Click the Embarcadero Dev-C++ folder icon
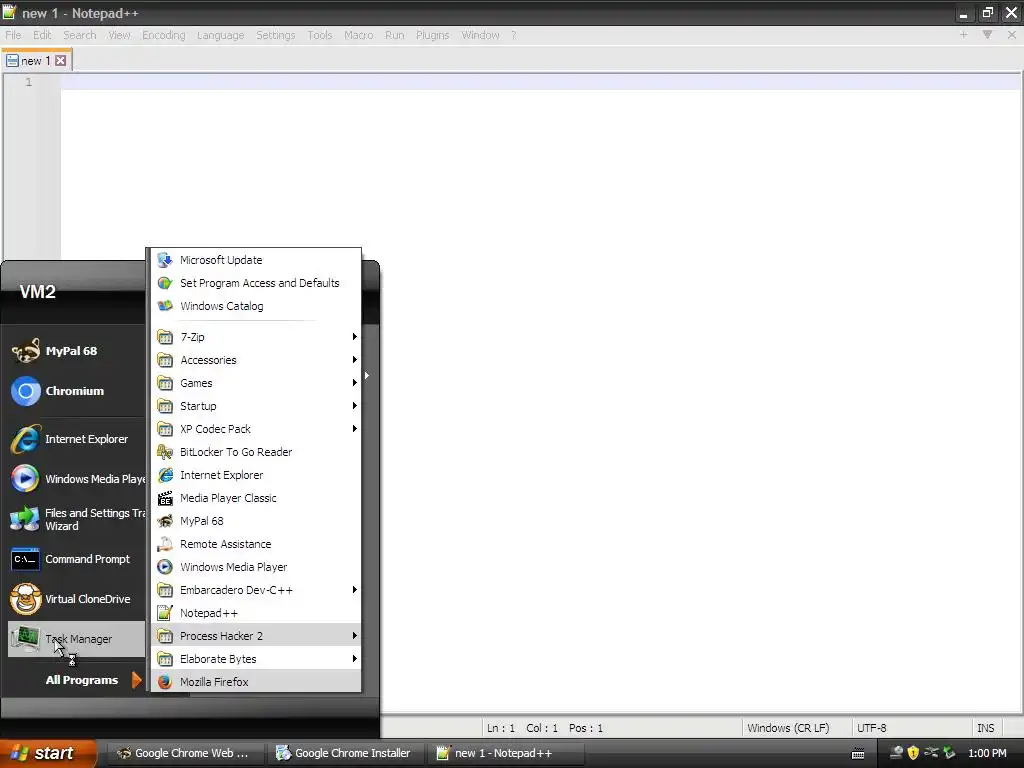The image size is (1024, 768). pyautogui.click(x=165, y=590)
